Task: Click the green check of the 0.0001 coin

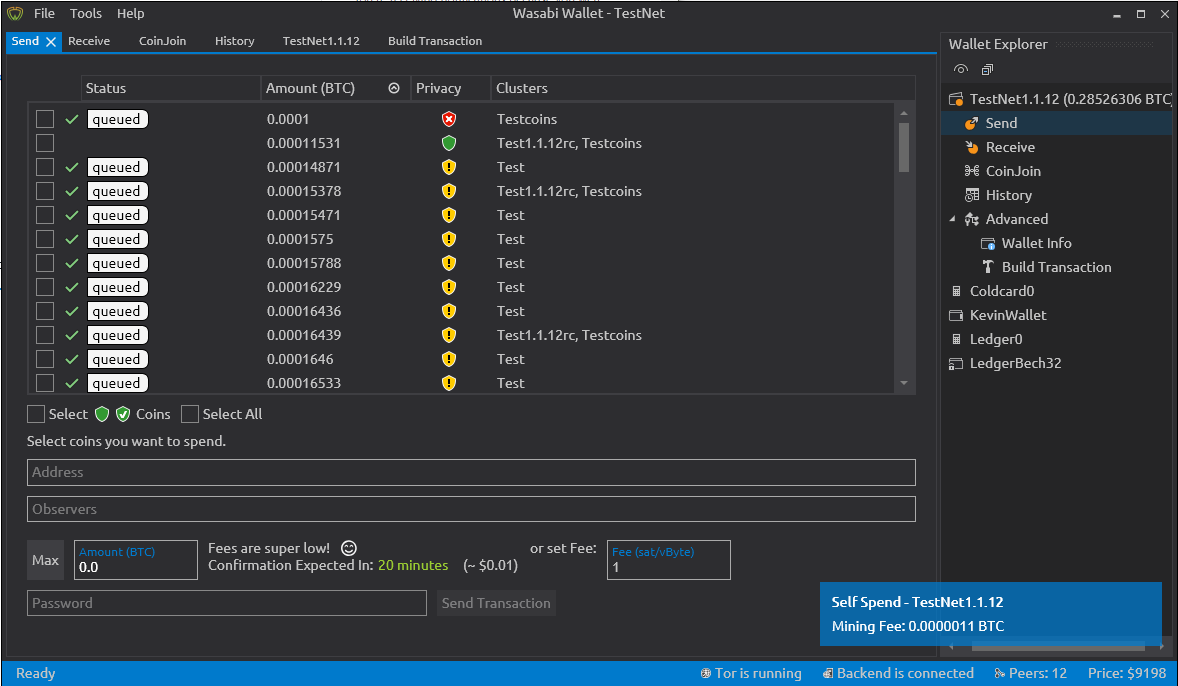Action: (x=72, y=119)
